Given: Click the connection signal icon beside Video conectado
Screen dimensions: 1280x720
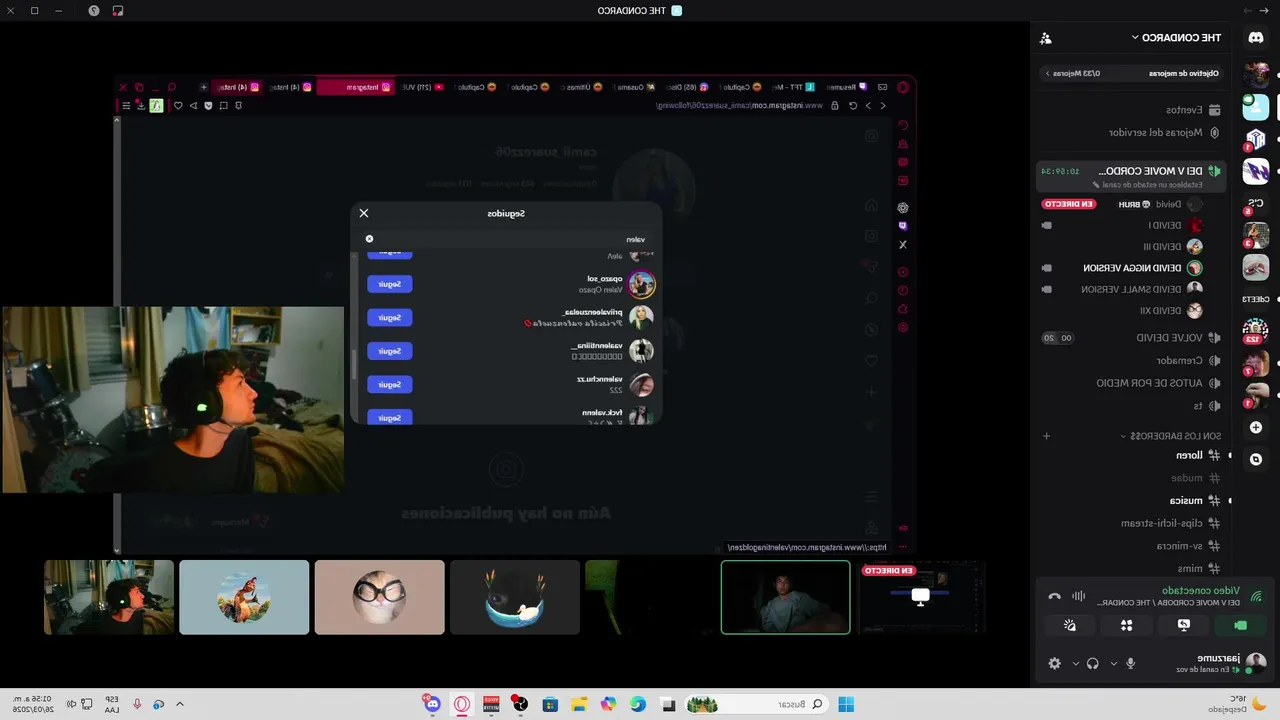Looking at the screenshot, I should pos(1256,596).
